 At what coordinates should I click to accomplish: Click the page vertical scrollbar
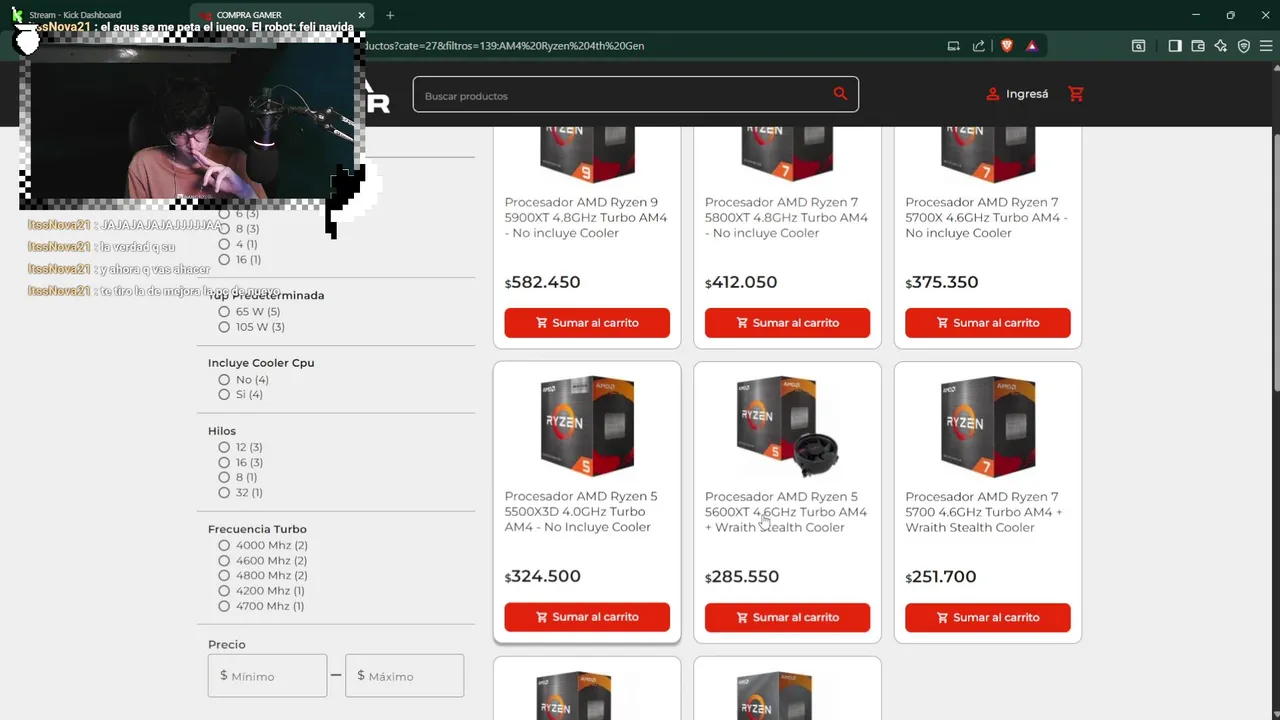coord(1275,265)
